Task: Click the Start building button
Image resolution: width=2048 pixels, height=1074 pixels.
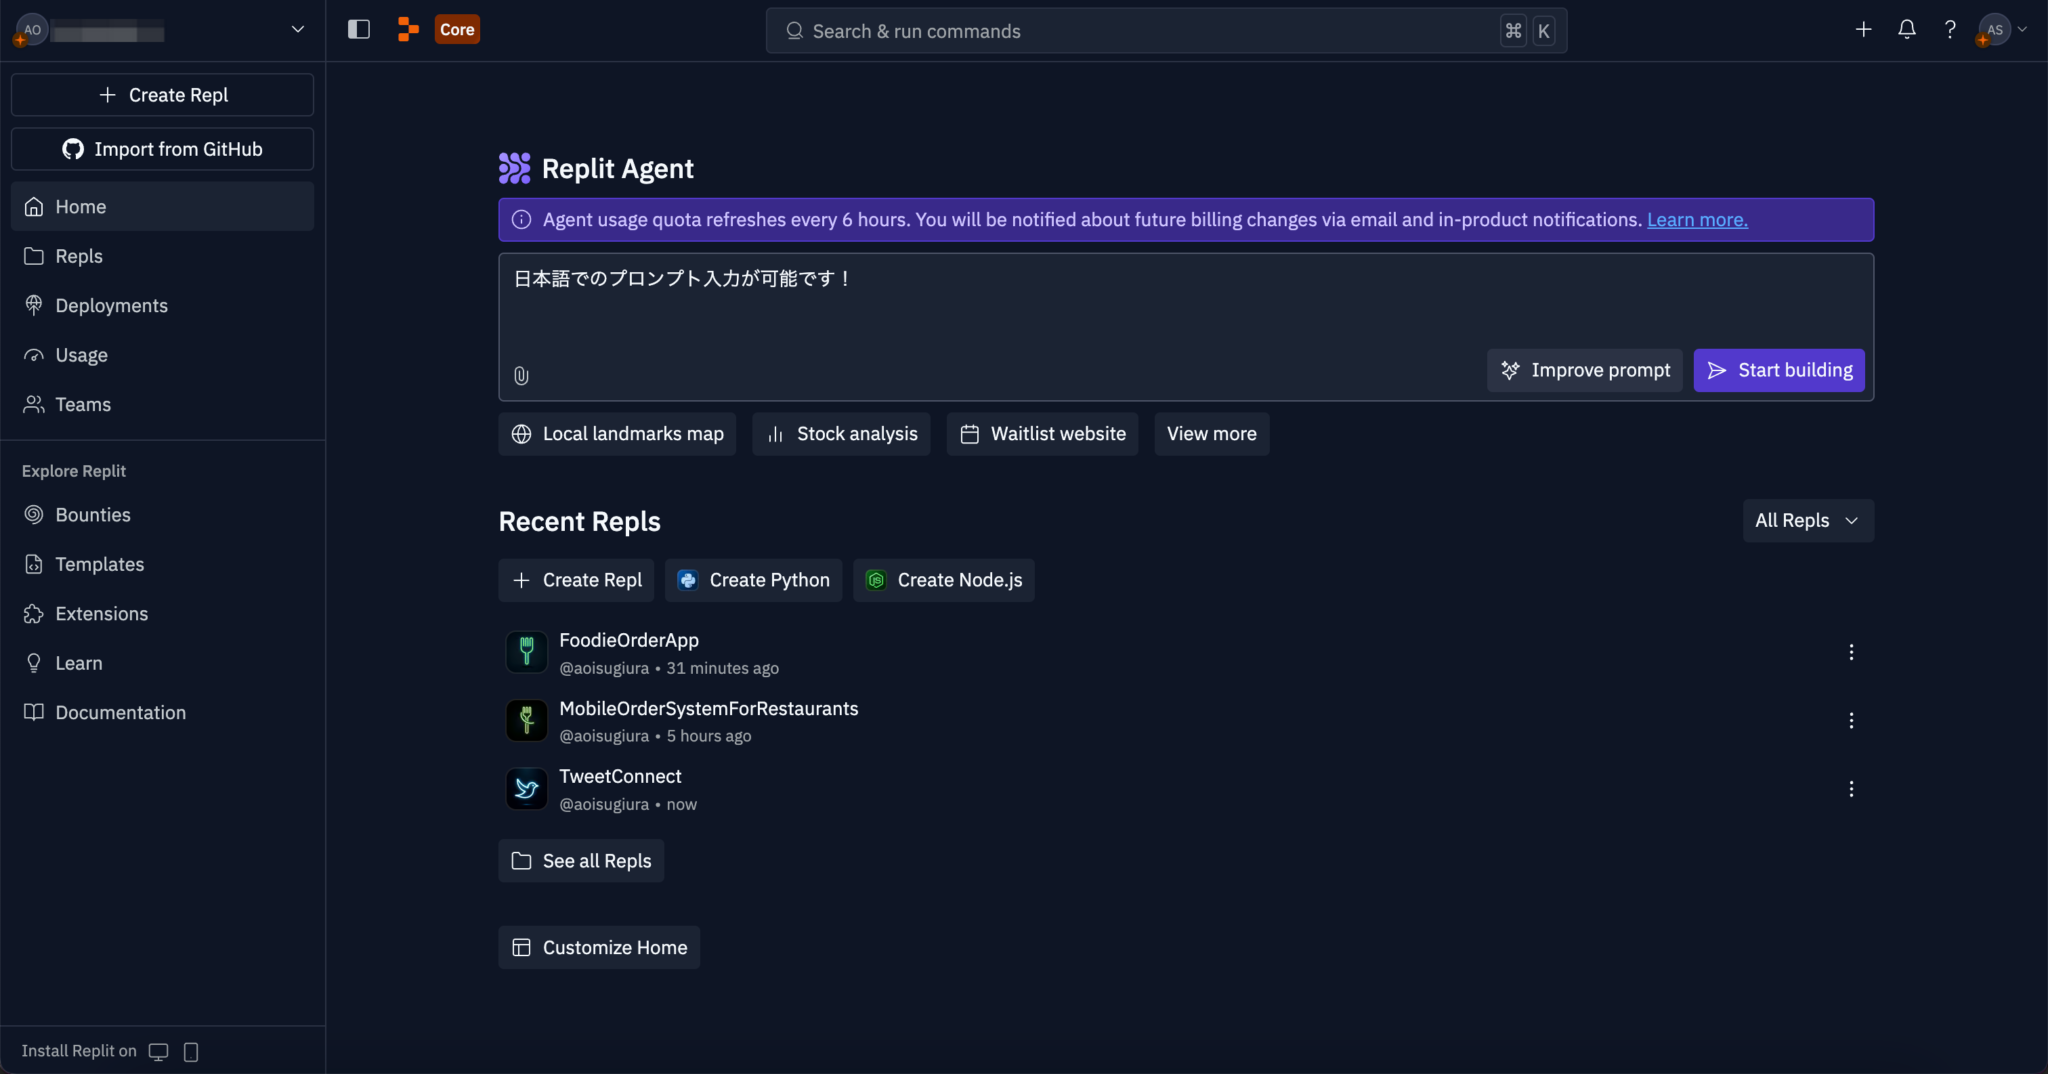Action: (1778, 371)
